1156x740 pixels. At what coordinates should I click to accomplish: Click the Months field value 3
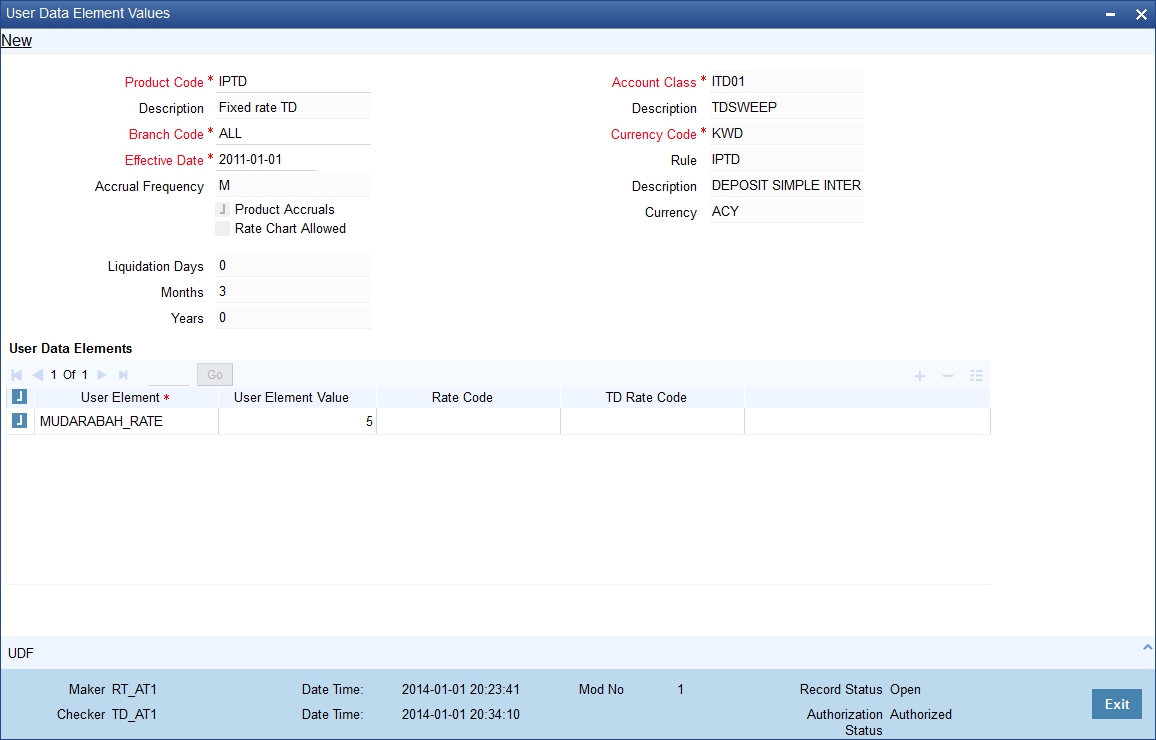pyautogui.click(x=293, y=292)
